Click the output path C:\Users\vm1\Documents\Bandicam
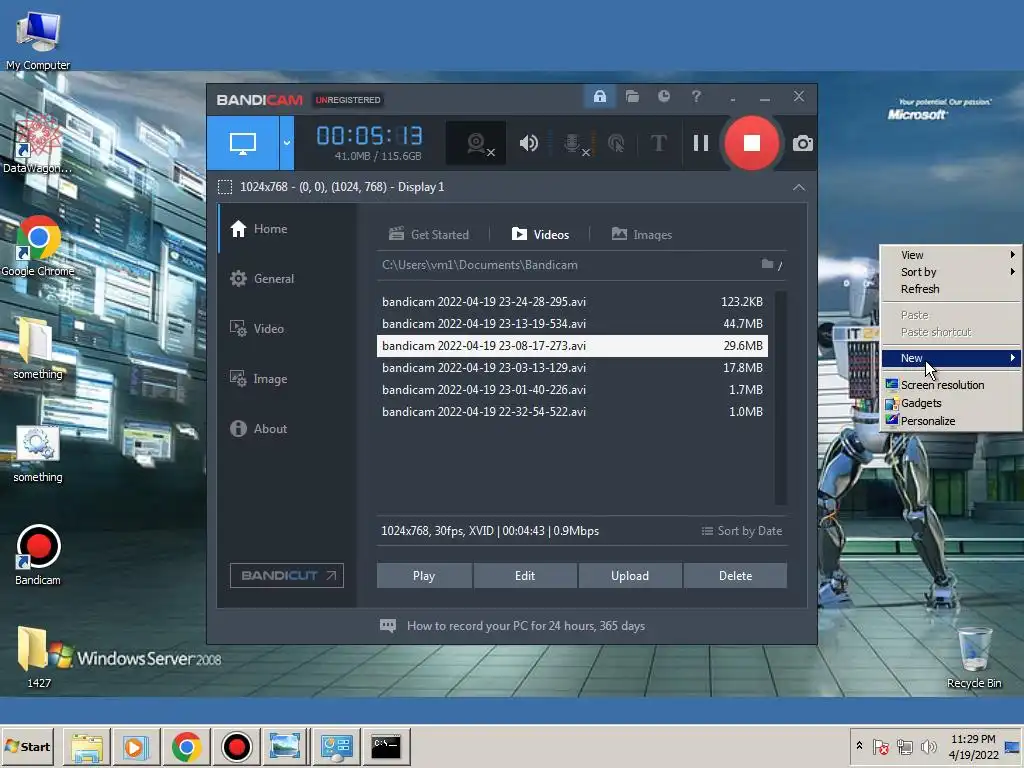 [479, 265]
